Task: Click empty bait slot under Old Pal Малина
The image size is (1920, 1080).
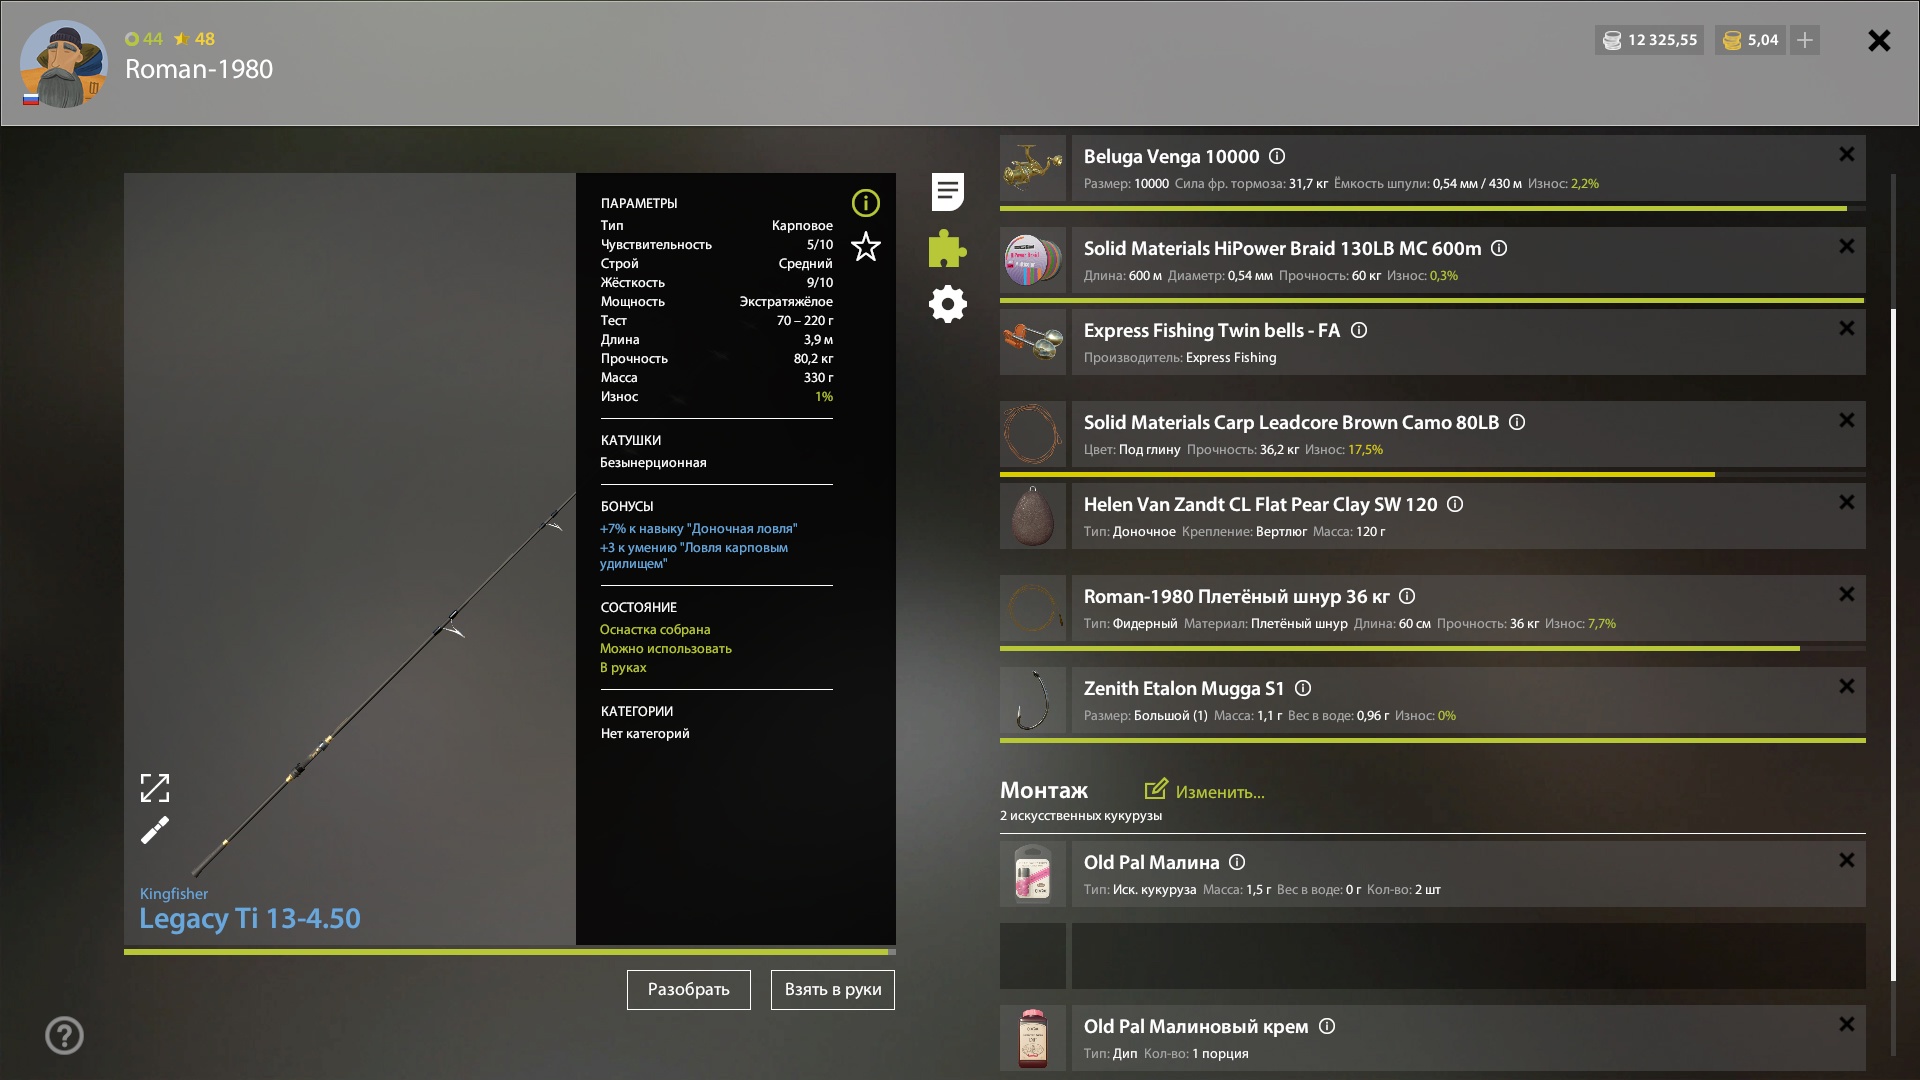Action: (x=1433, y=956)
